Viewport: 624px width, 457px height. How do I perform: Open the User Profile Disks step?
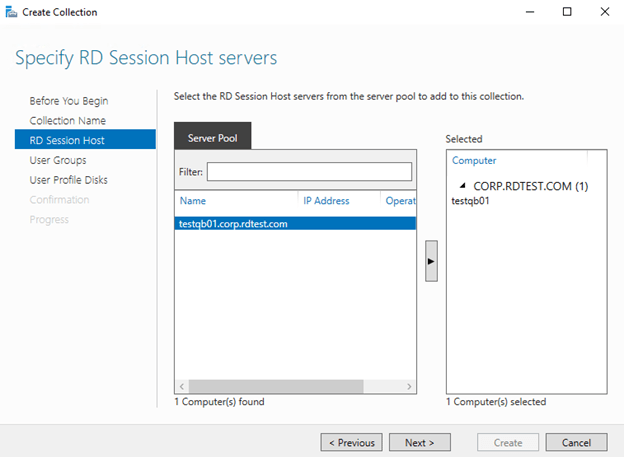click(68, 180)
